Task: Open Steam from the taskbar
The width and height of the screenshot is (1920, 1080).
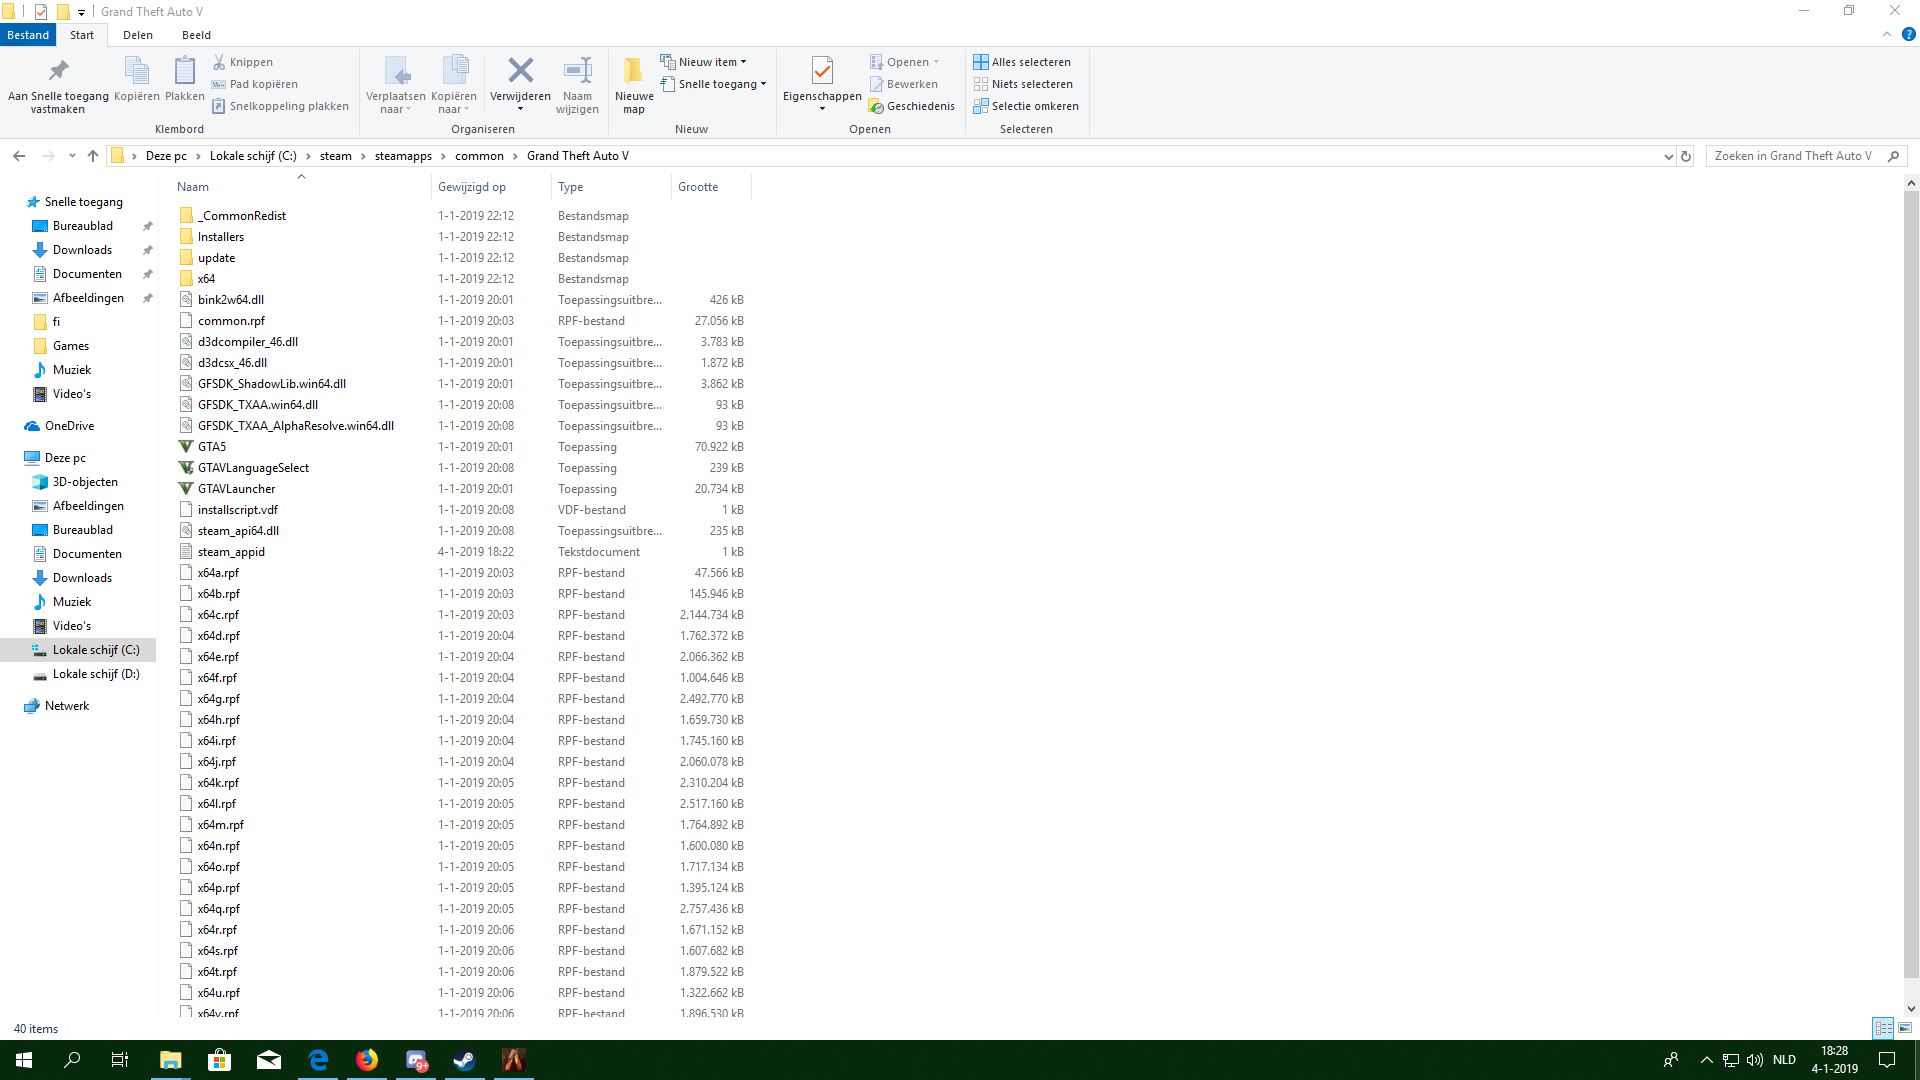Action: click(464, 1060)
